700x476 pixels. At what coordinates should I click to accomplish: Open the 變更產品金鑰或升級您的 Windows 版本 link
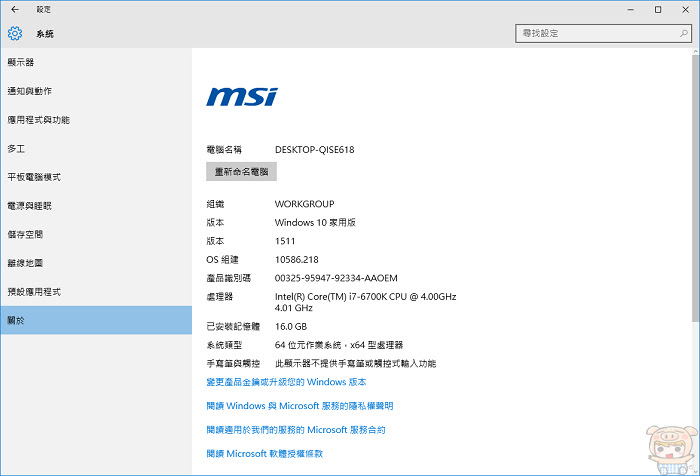click(x=286, y=382)
